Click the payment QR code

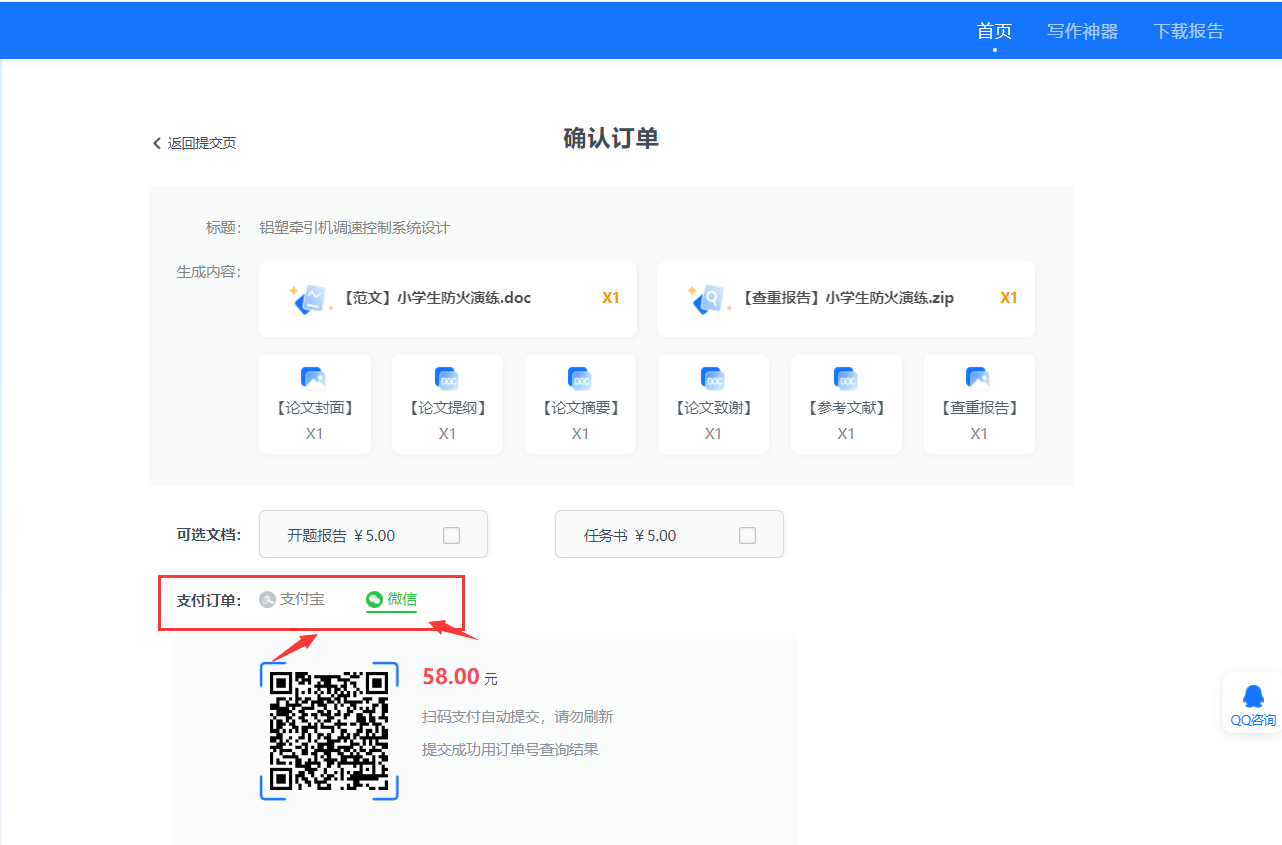click(x=329, y=731)
